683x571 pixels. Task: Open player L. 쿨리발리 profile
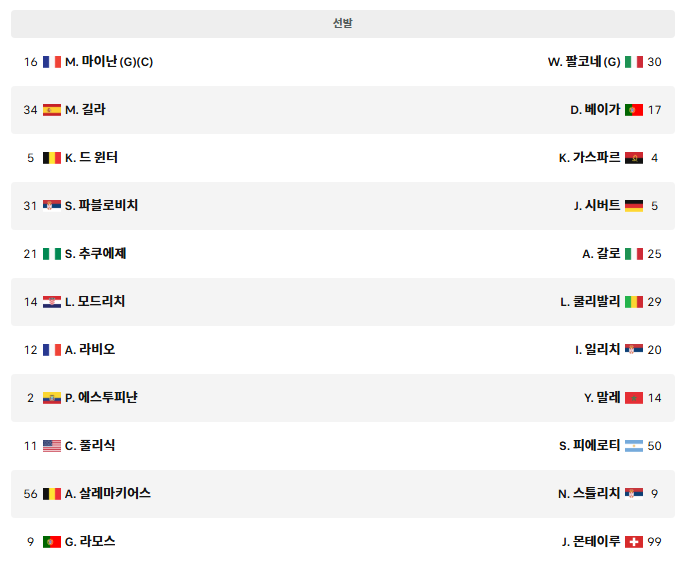tap(590, 302)
